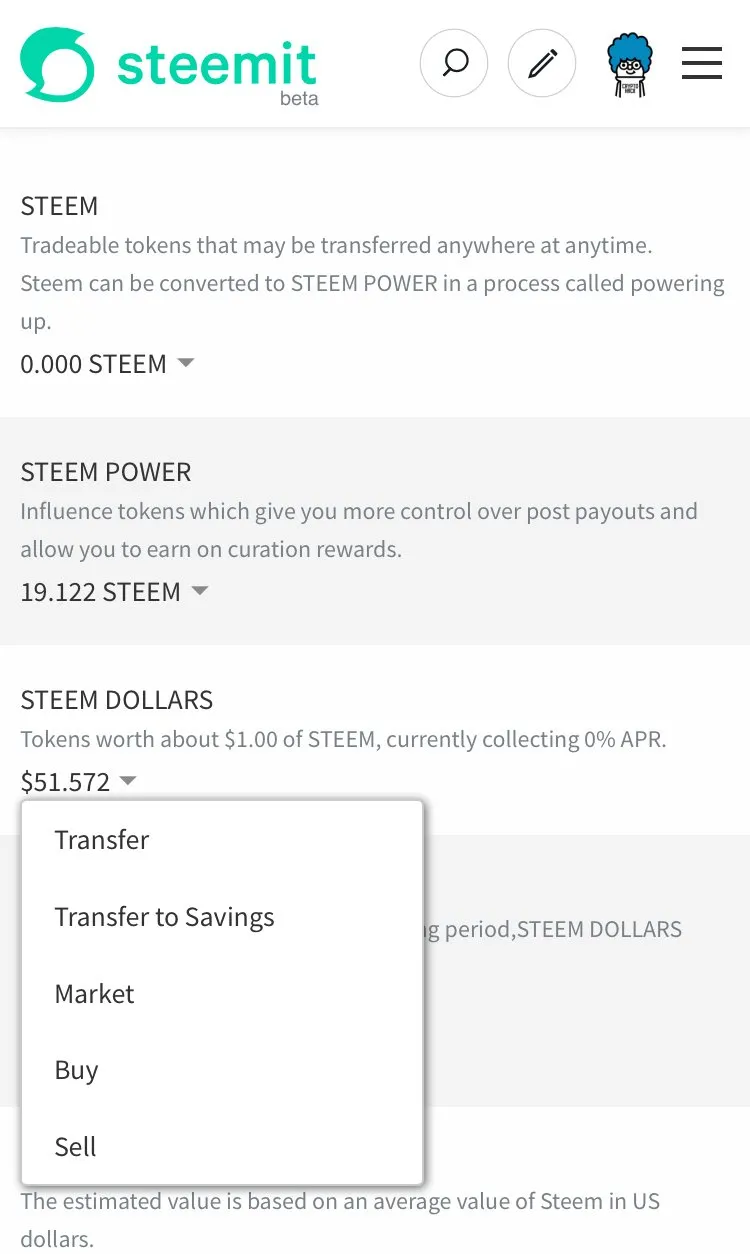Click the arrow beside 0.000 STEEM
The width and height of the screenshot is (750, 1254).
pos(185,363)
